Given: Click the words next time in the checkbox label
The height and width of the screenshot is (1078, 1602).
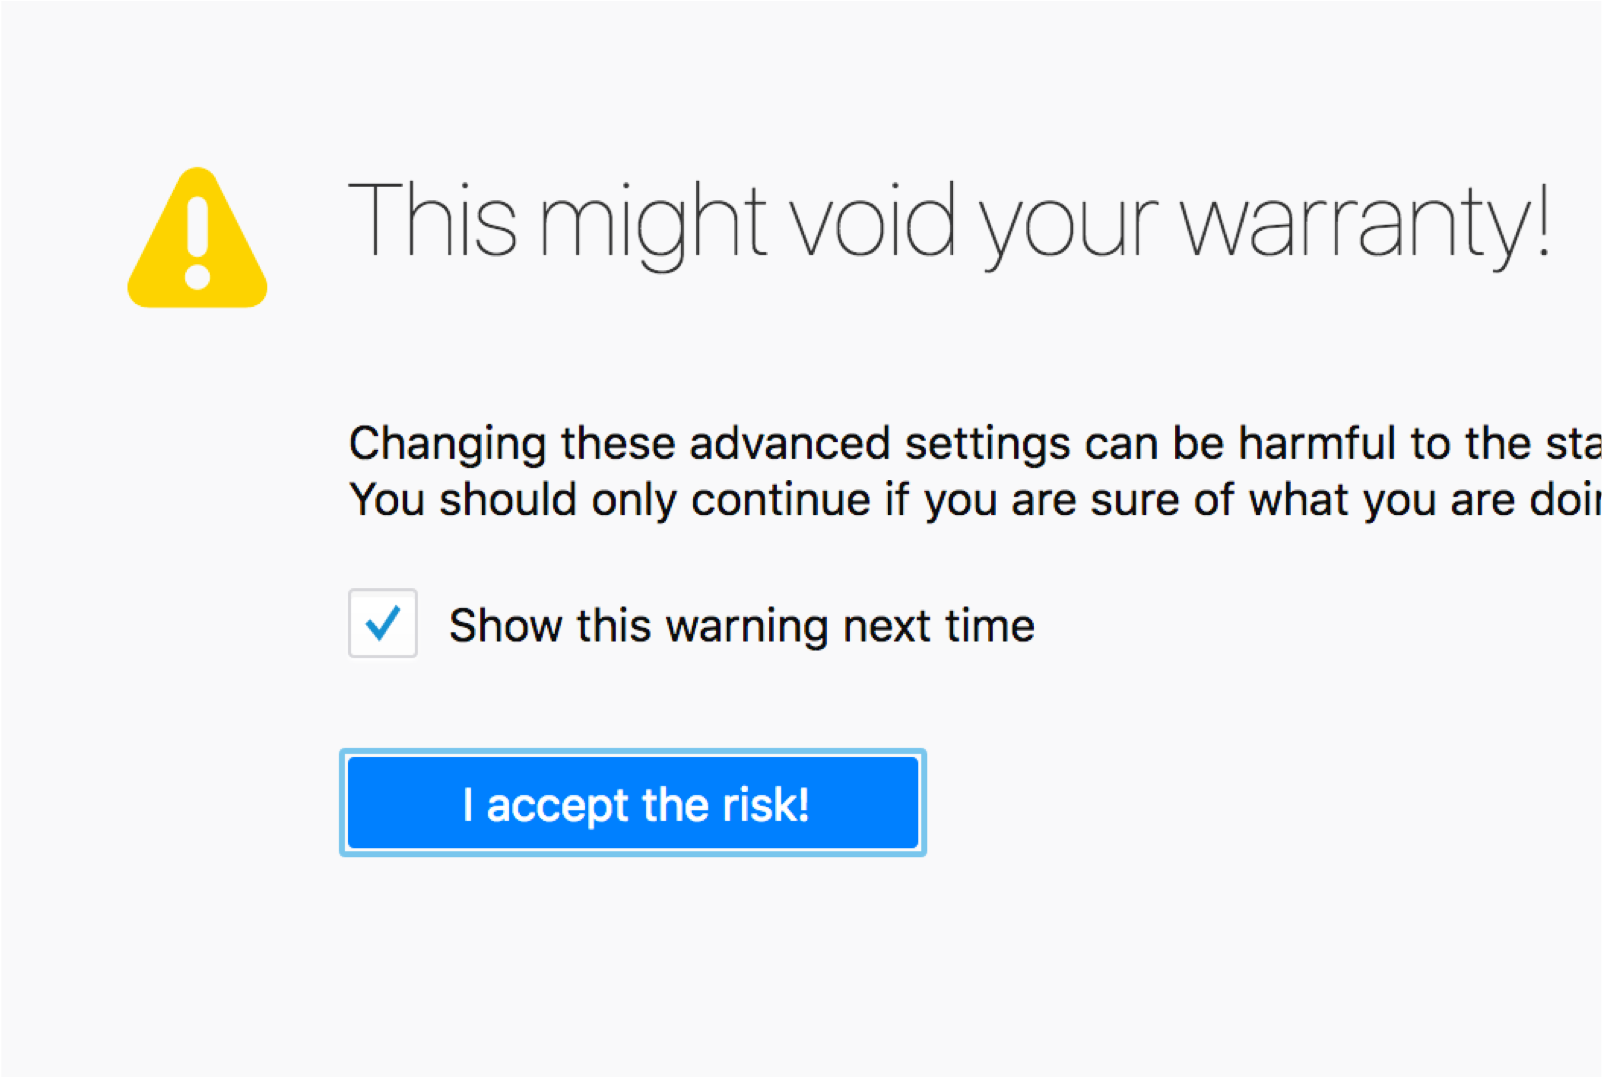Looking at the screenshot, I should click(x=939, y=626).
